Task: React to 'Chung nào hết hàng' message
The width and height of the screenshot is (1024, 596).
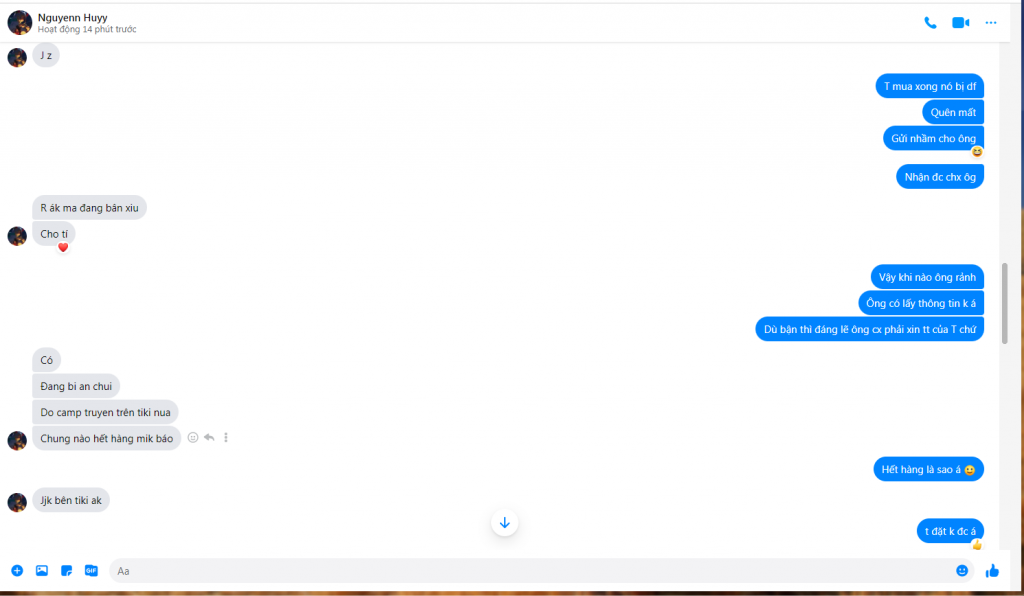Action: point(193,437)
